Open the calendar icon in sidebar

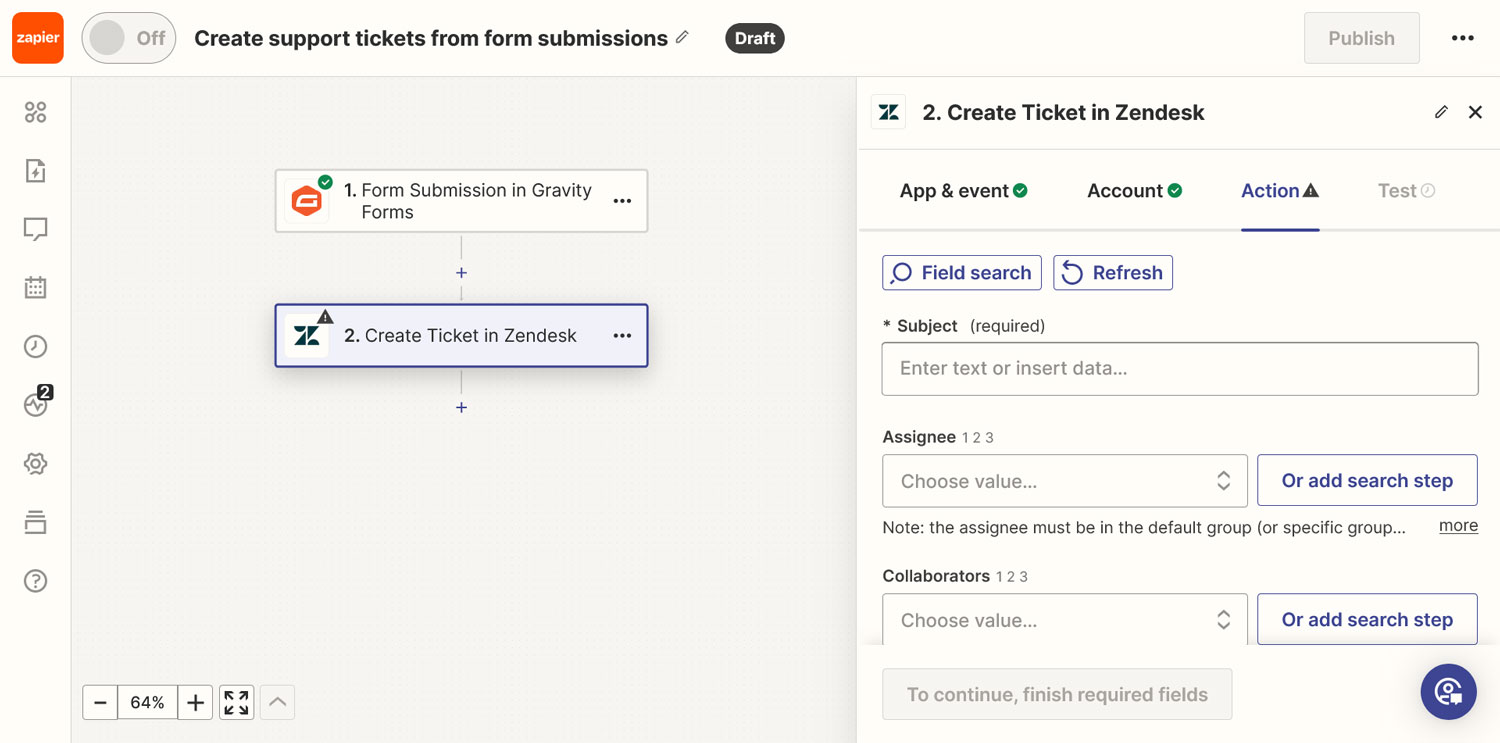[x=35, y=288]
